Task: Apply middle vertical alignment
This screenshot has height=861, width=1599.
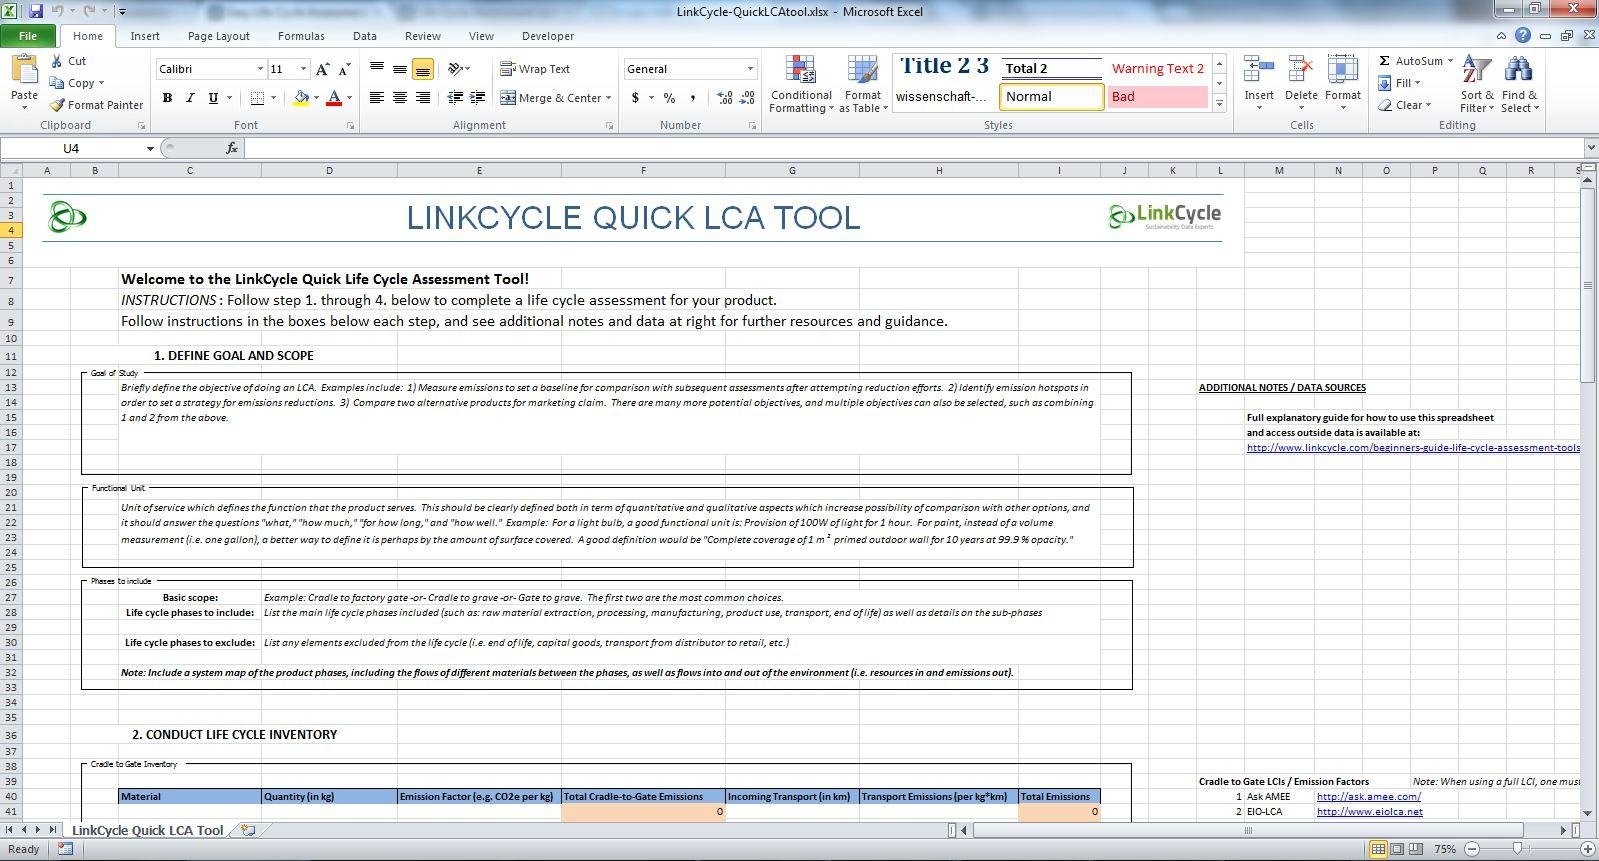Action: [400, 69]
